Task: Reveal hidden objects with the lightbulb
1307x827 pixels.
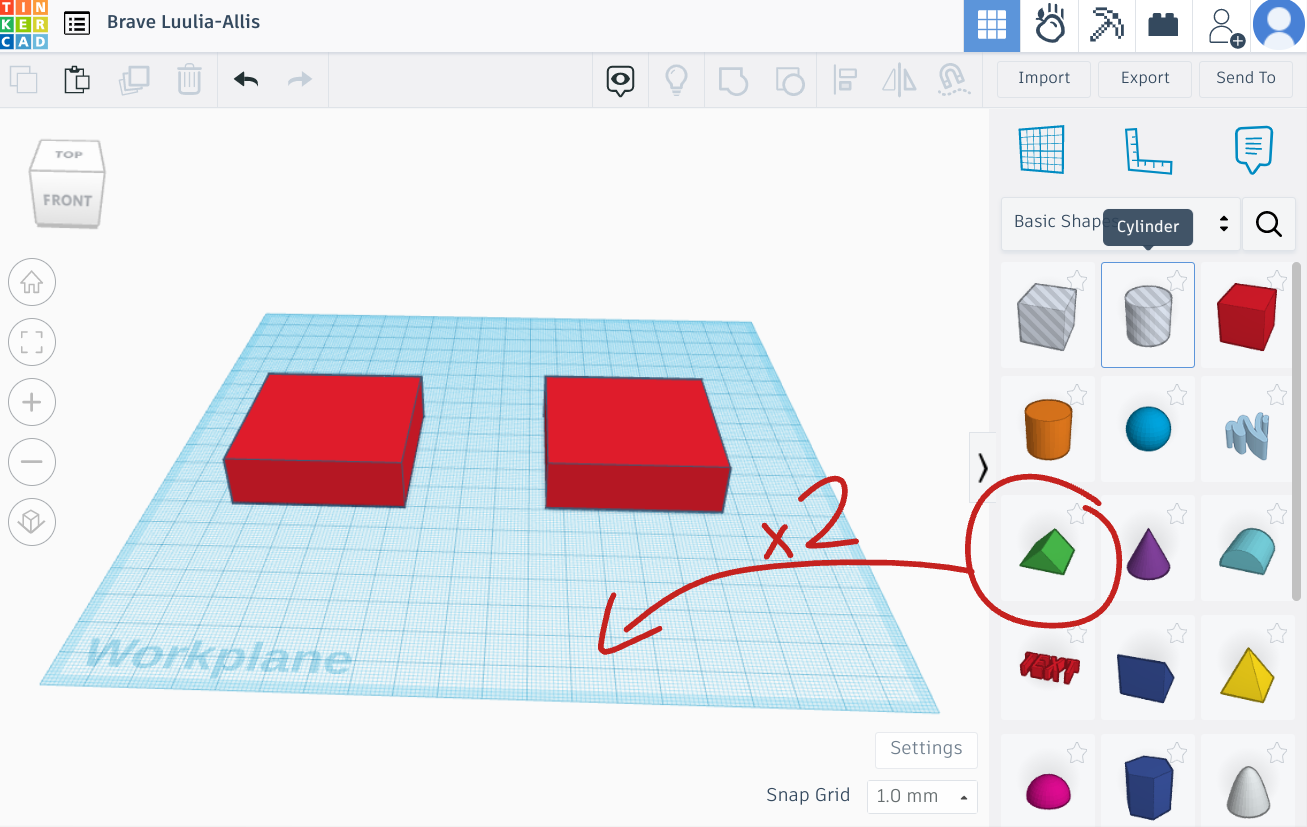Action: tap(676, 79)
